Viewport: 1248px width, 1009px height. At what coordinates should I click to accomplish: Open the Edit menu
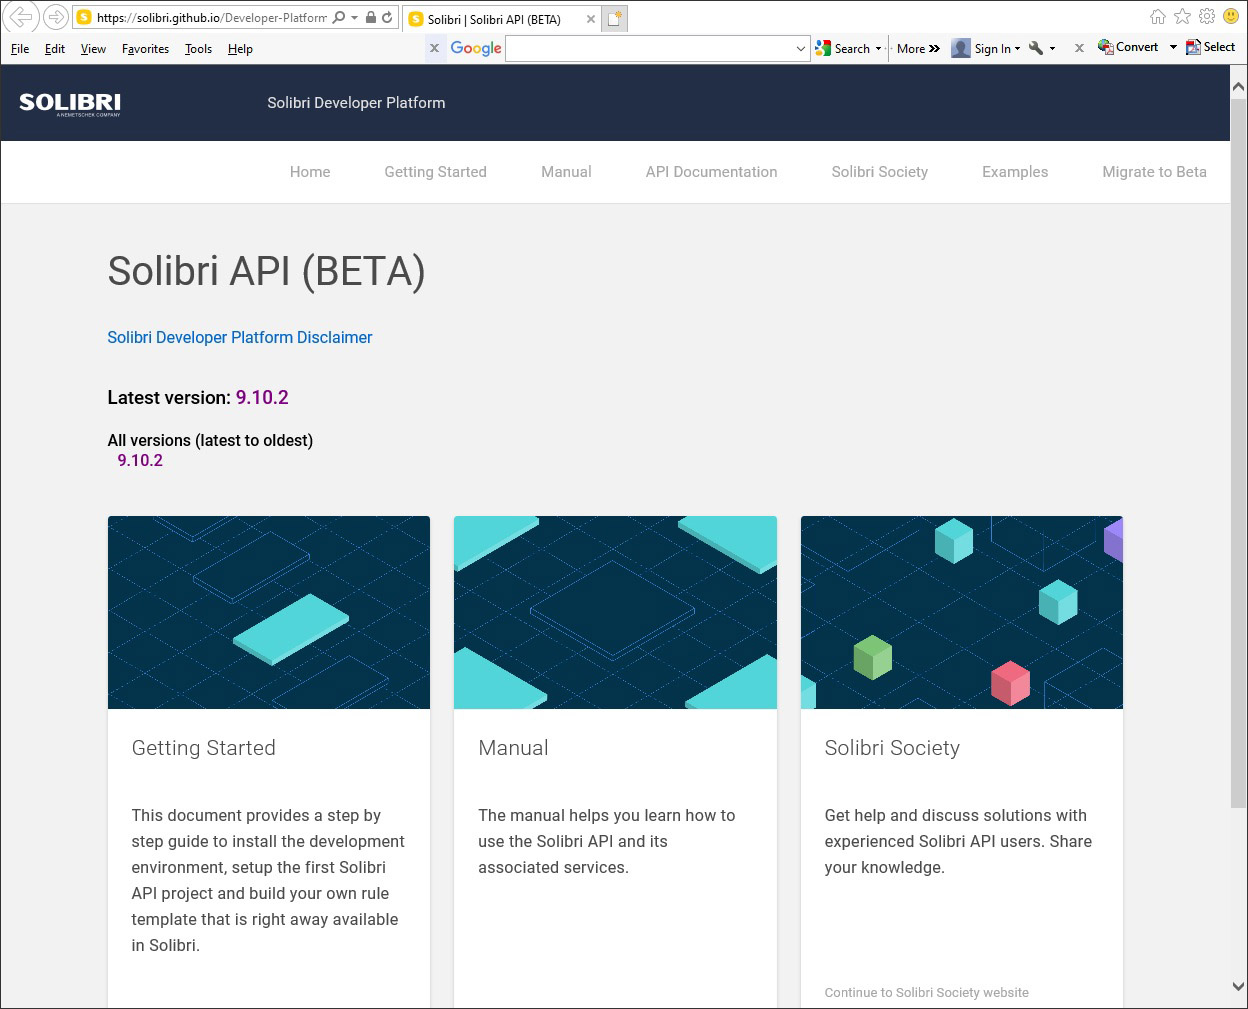(x=55, y=49)
